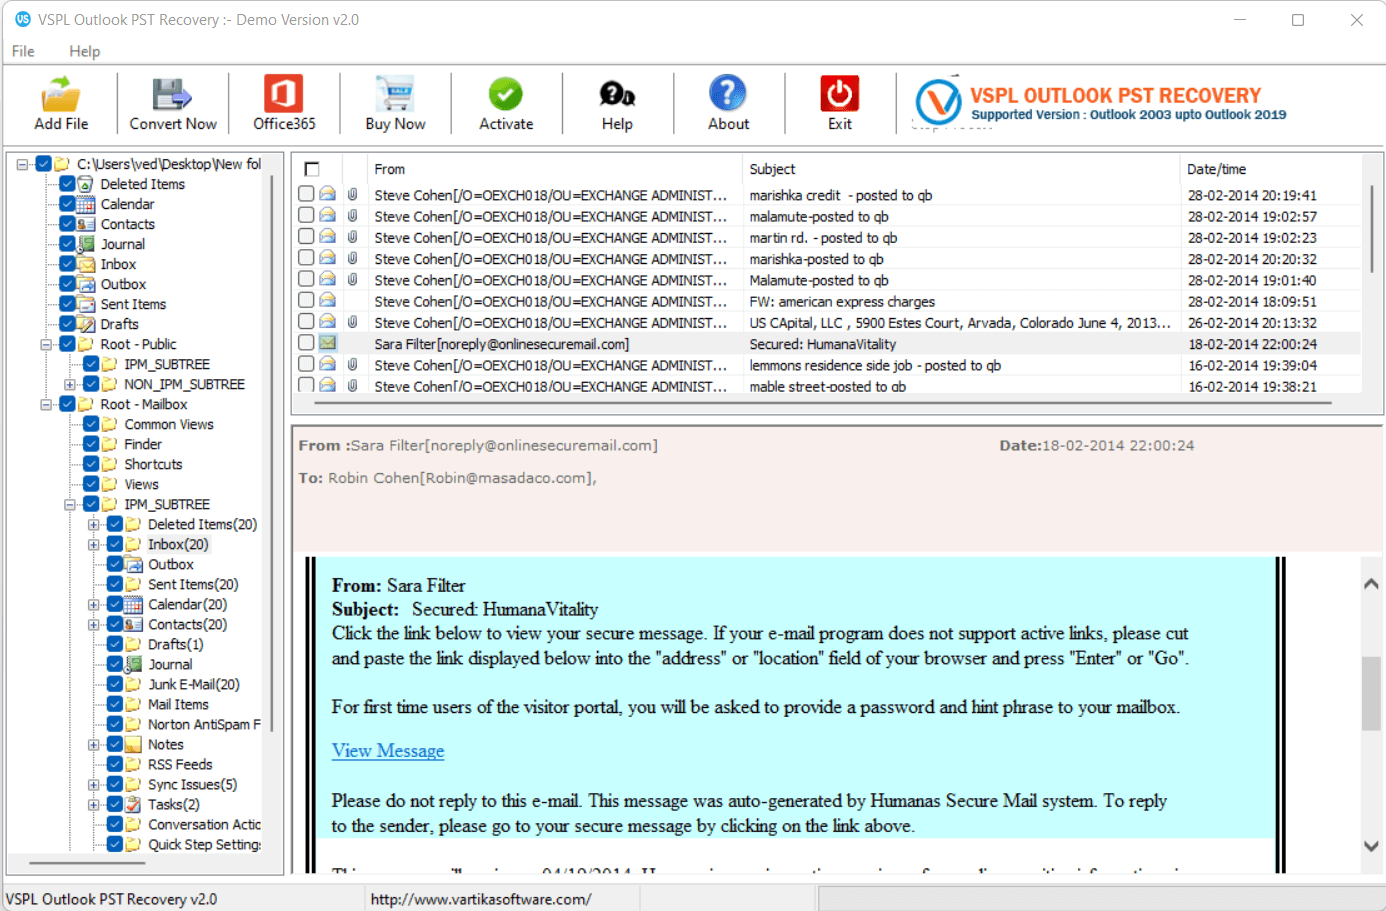1386x911 pixels.
Task: Open the Help toolbar icon
Action: 617,94
